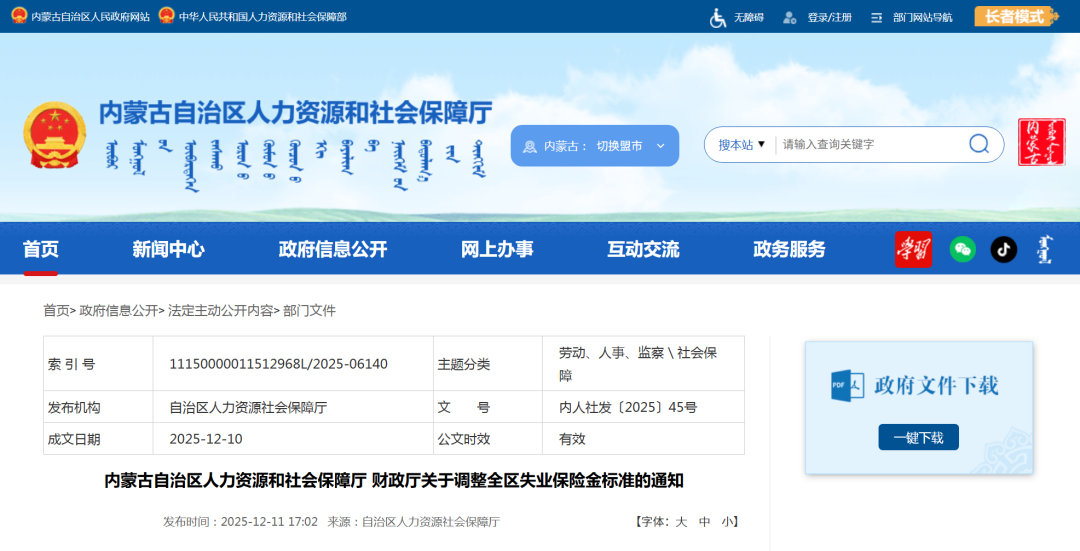This screenshot has height=551, width=1080.
Task: Click the emblem before 中华人民共和国人力资源和社会保障部
Action: point(166,16)
